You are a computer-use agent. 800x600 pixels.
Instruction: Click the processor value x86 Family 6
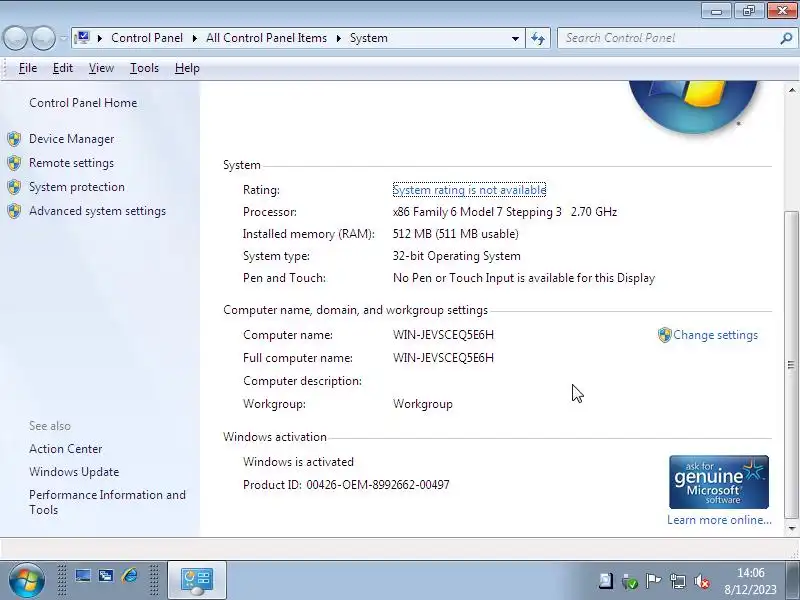(x=505, y=212)
